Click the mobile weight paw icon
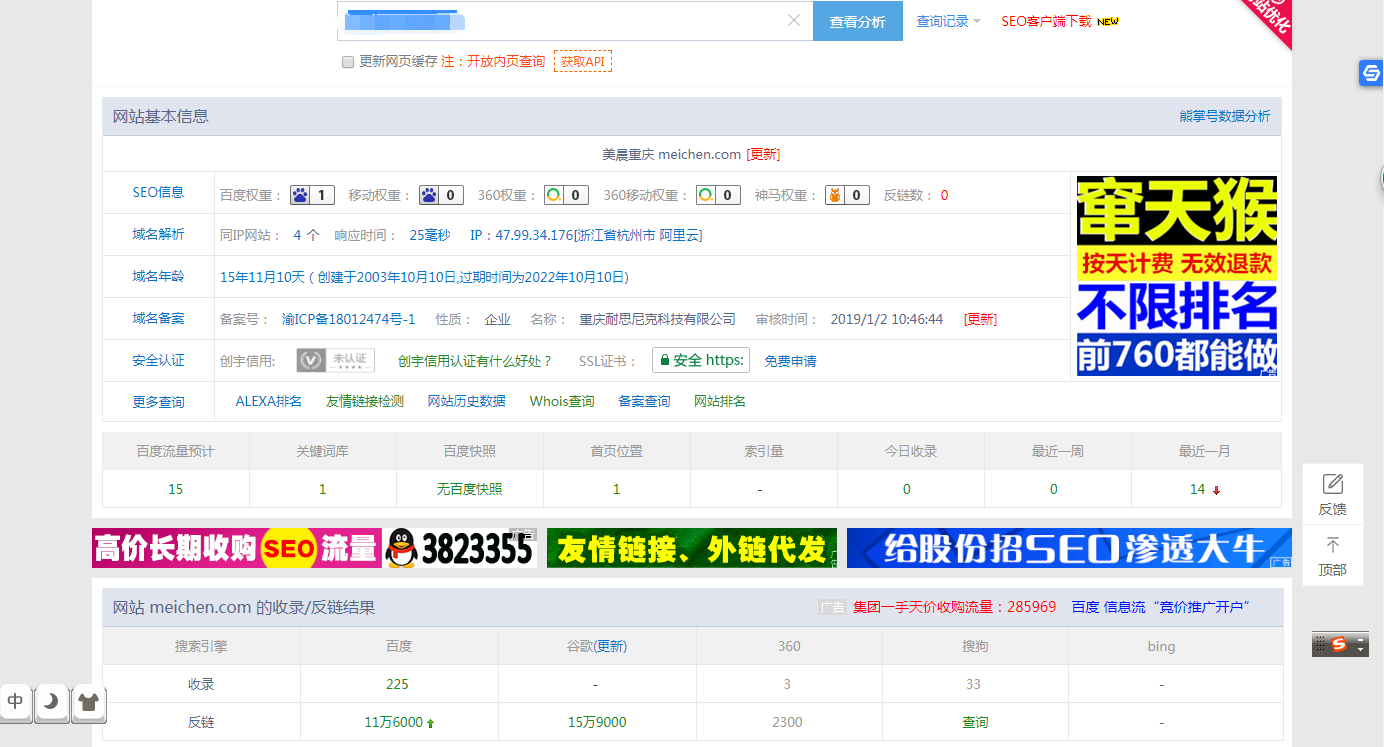 (x=441, y=195)
